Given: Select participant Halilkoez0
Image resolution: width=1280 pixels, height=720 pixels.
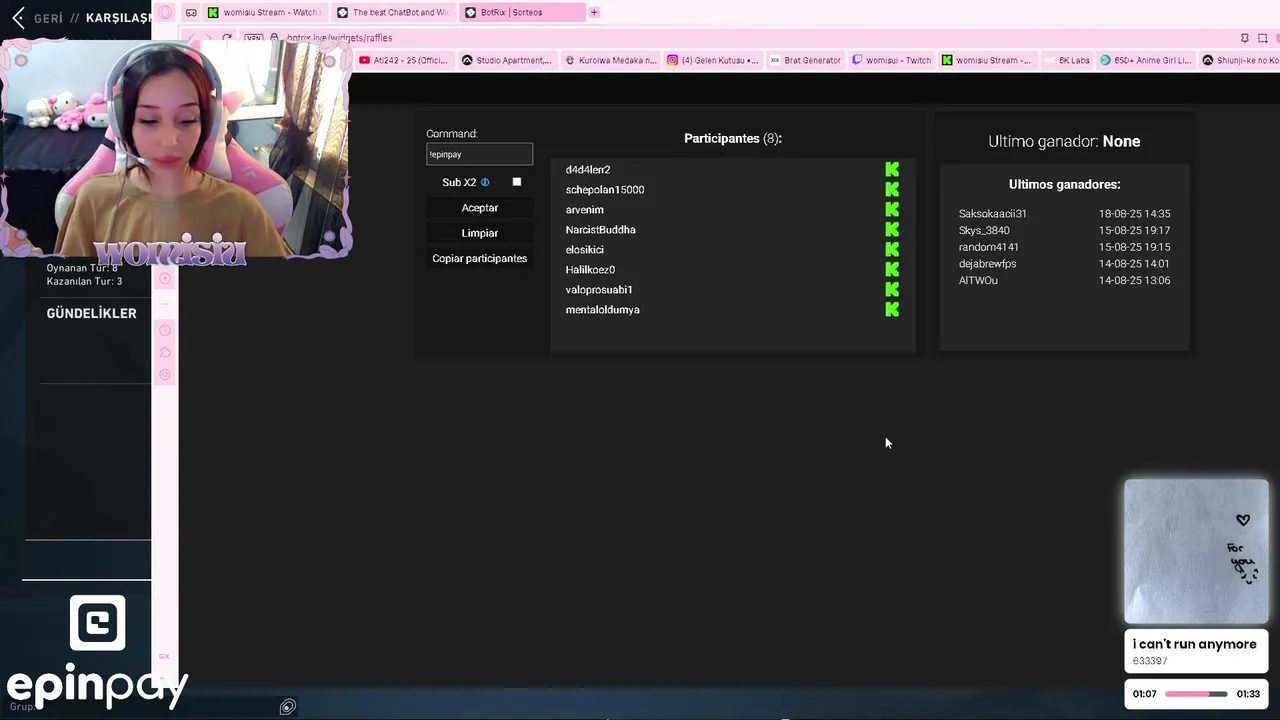Looking at the screenshot, I should (590, 269).
